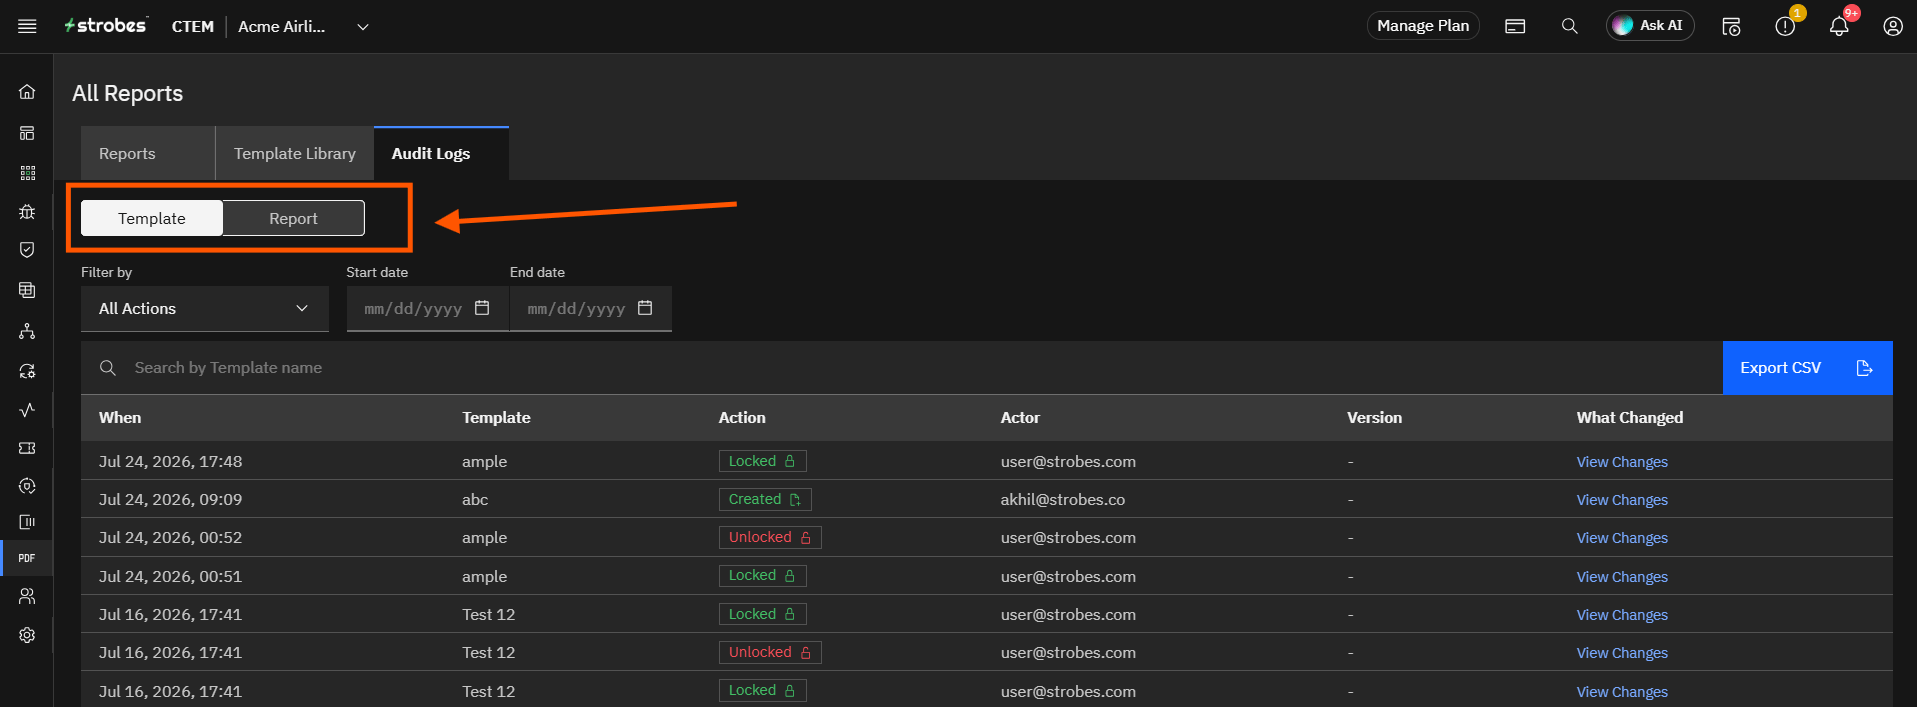This screenshot has width=1917, height=707.
Task: Select the Audit Logs tab
Action: (x=441, y=153)
